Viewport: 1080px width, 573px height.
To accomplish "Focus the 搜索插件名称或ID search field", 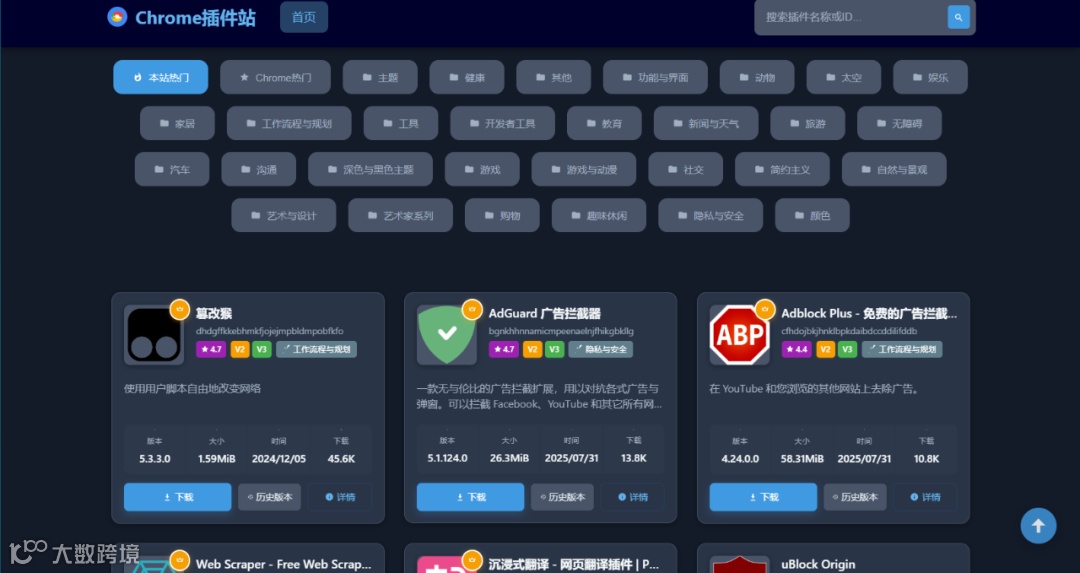I will (851, 17).
